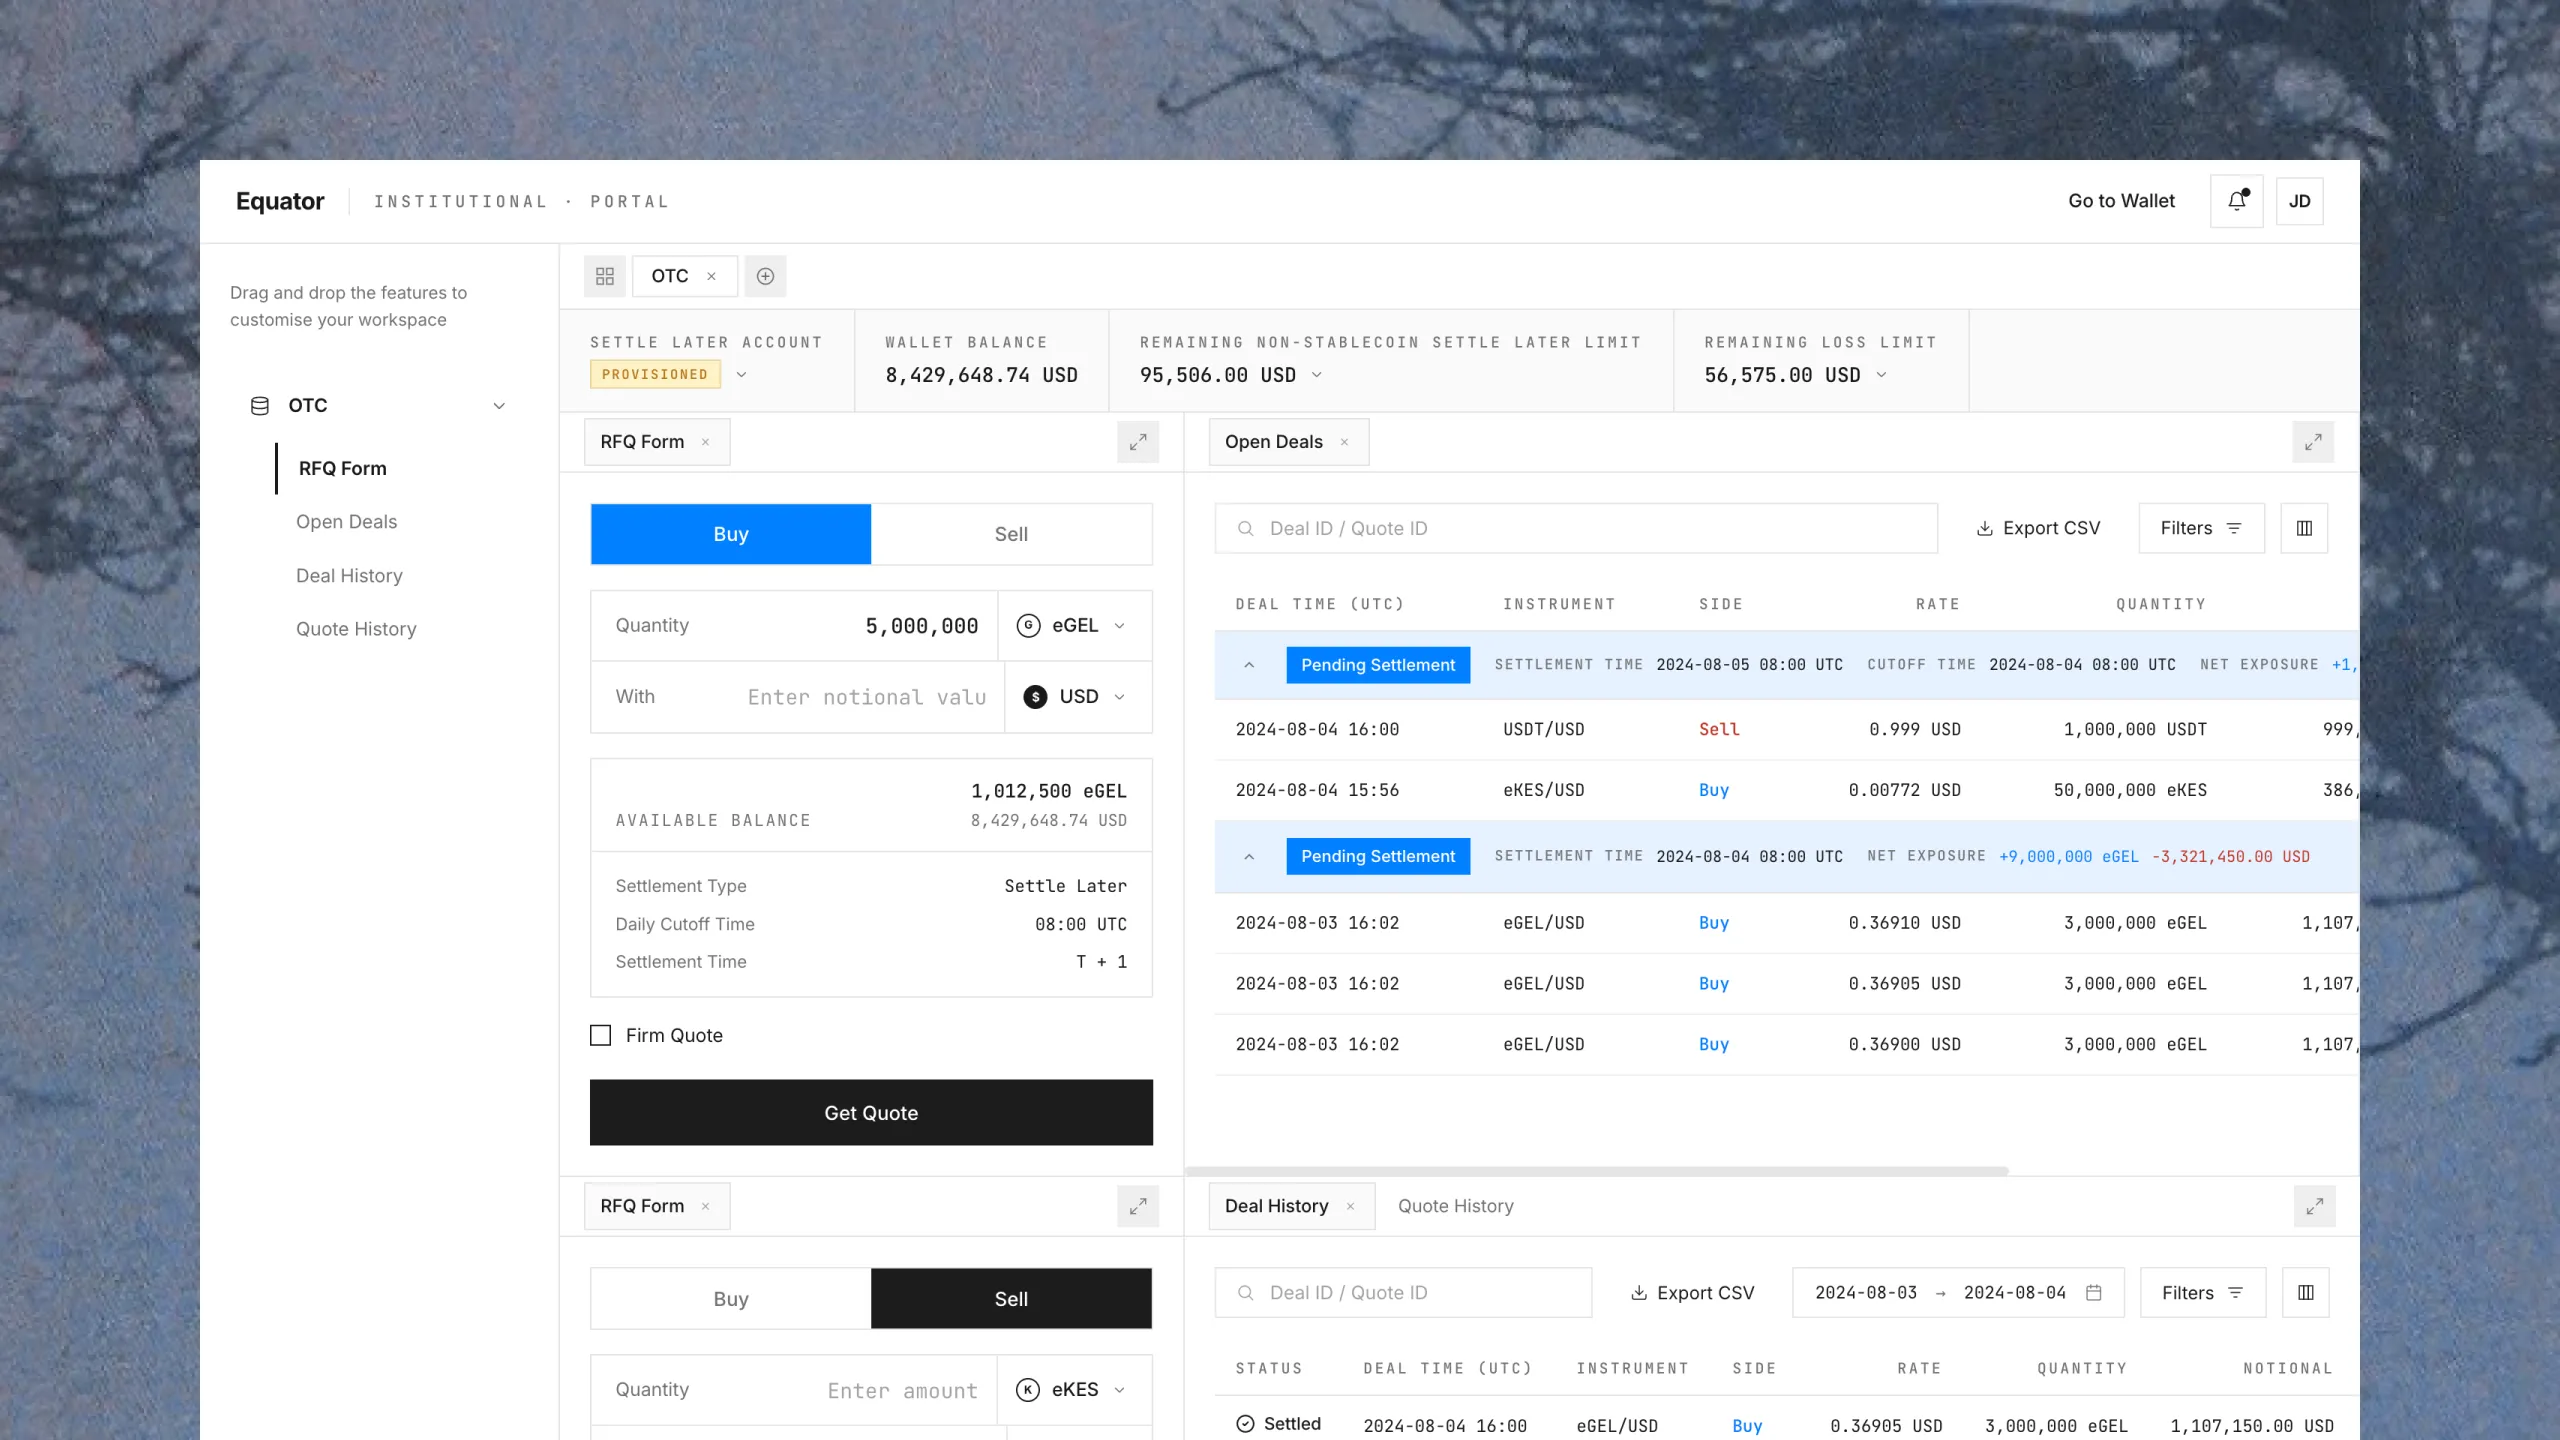Open the 2024-08-03 to 2024-08-04 date range
2560x1440 pixels.
[x=1958, y=1293]
